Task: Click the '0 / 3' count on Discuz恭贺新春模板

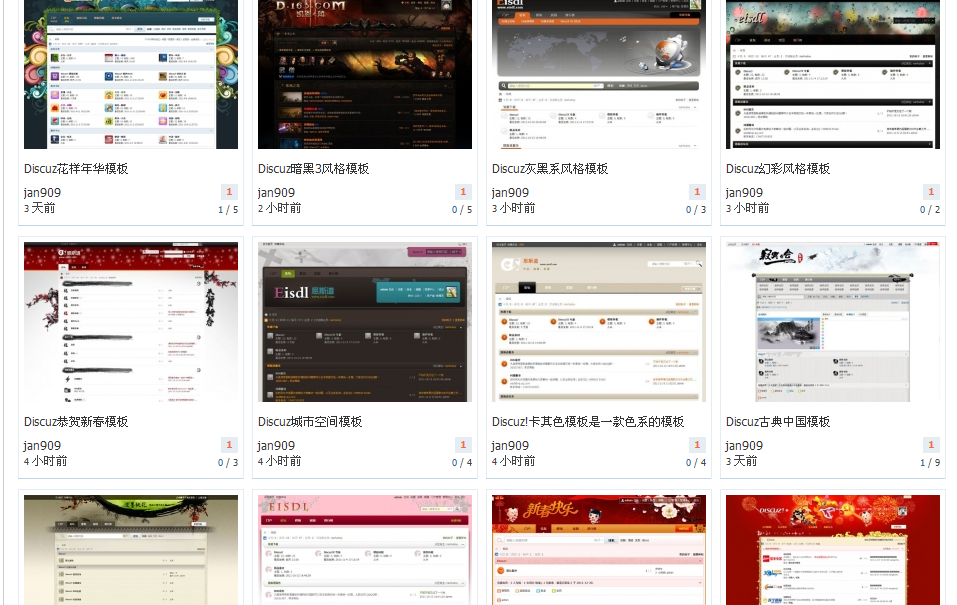Action: pos(228,463)
